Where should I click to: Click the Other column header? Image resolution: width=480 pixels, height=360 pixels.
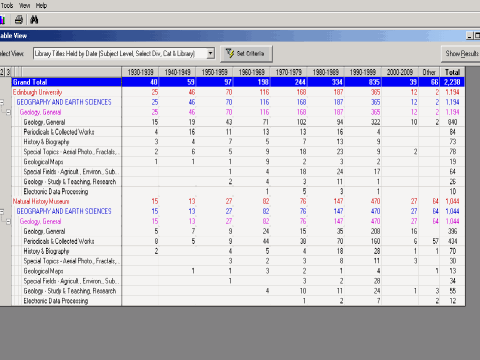click(429, 72)
